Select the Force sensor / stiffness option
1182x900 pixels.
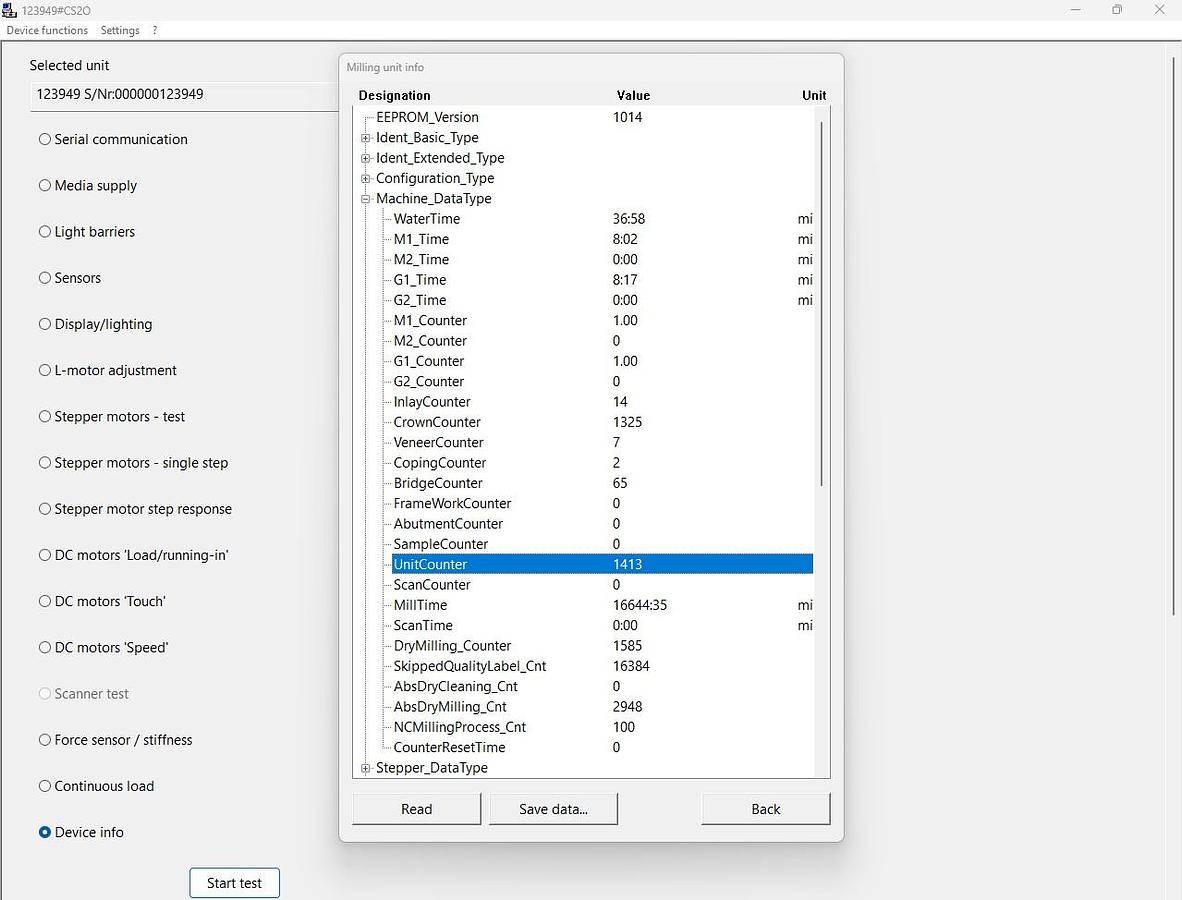tap(45, 740)
